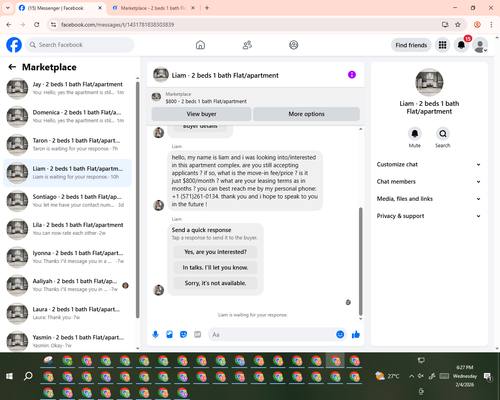Open Domenica's apartment conversation

click(x=68, y=117)
